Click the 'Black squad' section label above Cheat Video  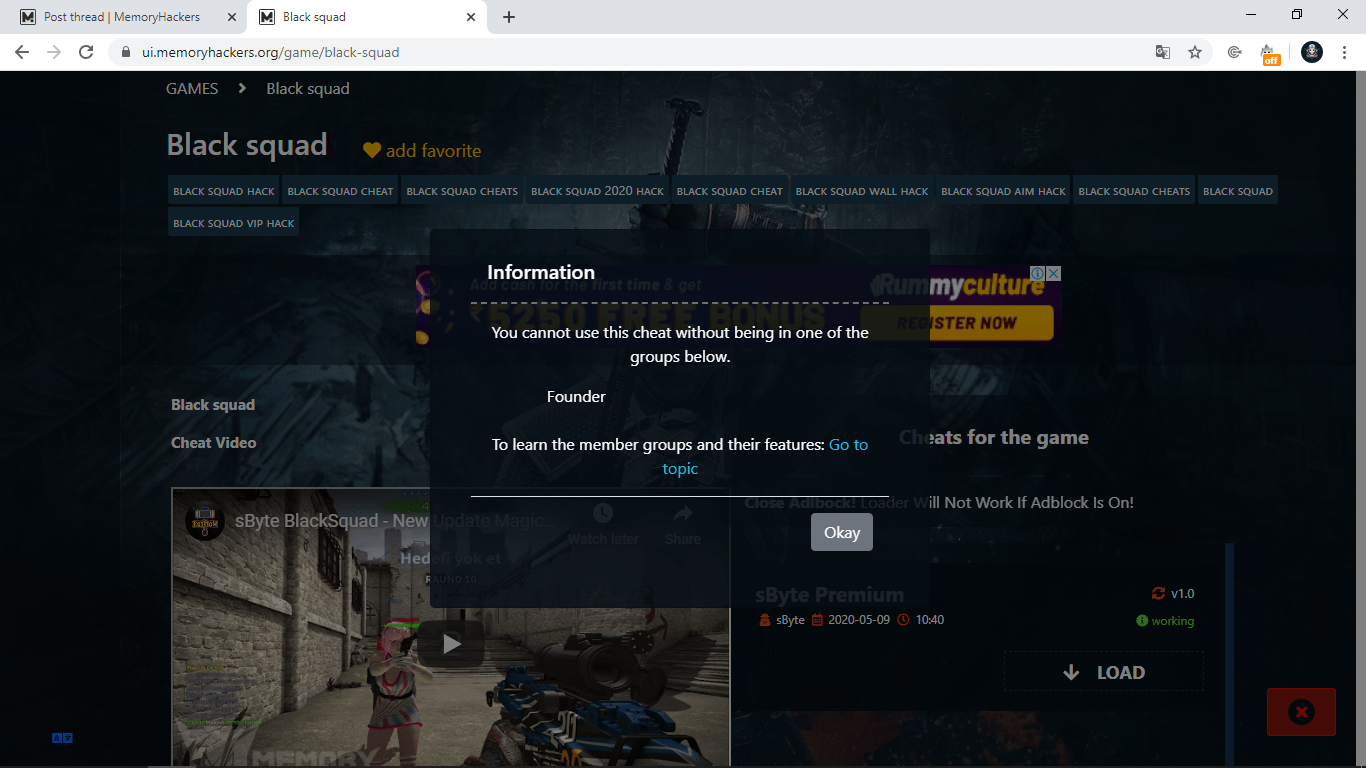click(213, 404)
